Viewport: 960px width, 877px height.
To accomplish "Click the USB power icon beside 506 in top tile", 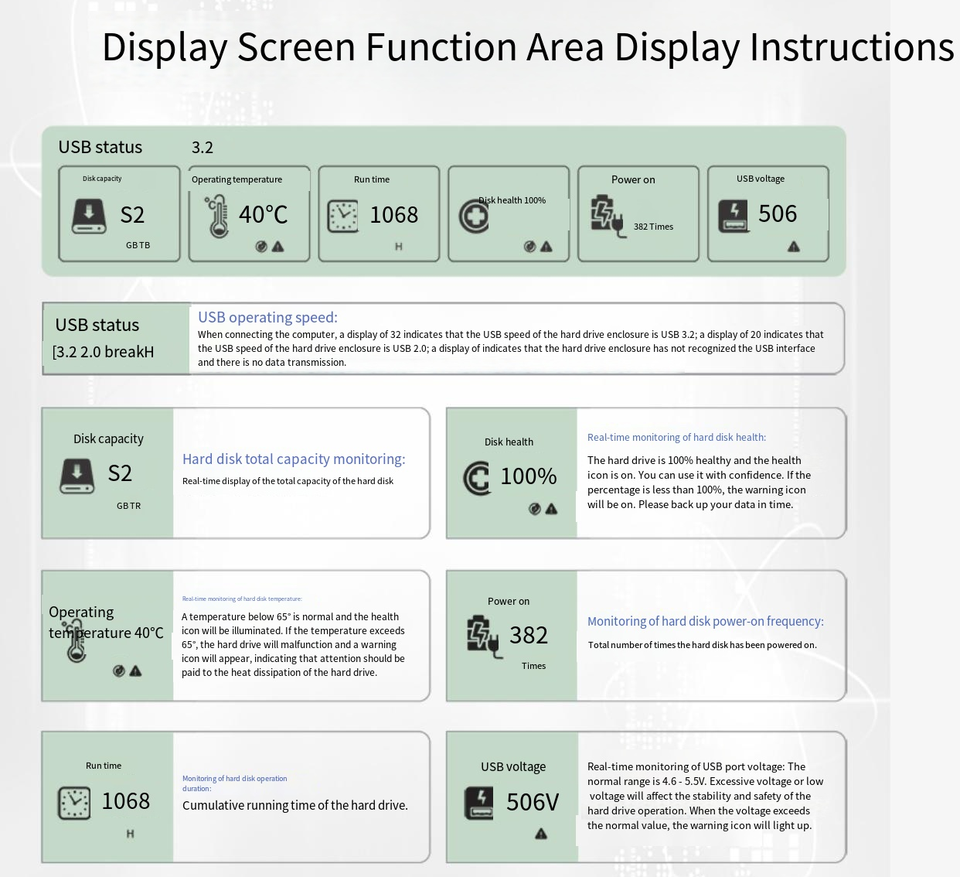I will (x=733, y=216).
